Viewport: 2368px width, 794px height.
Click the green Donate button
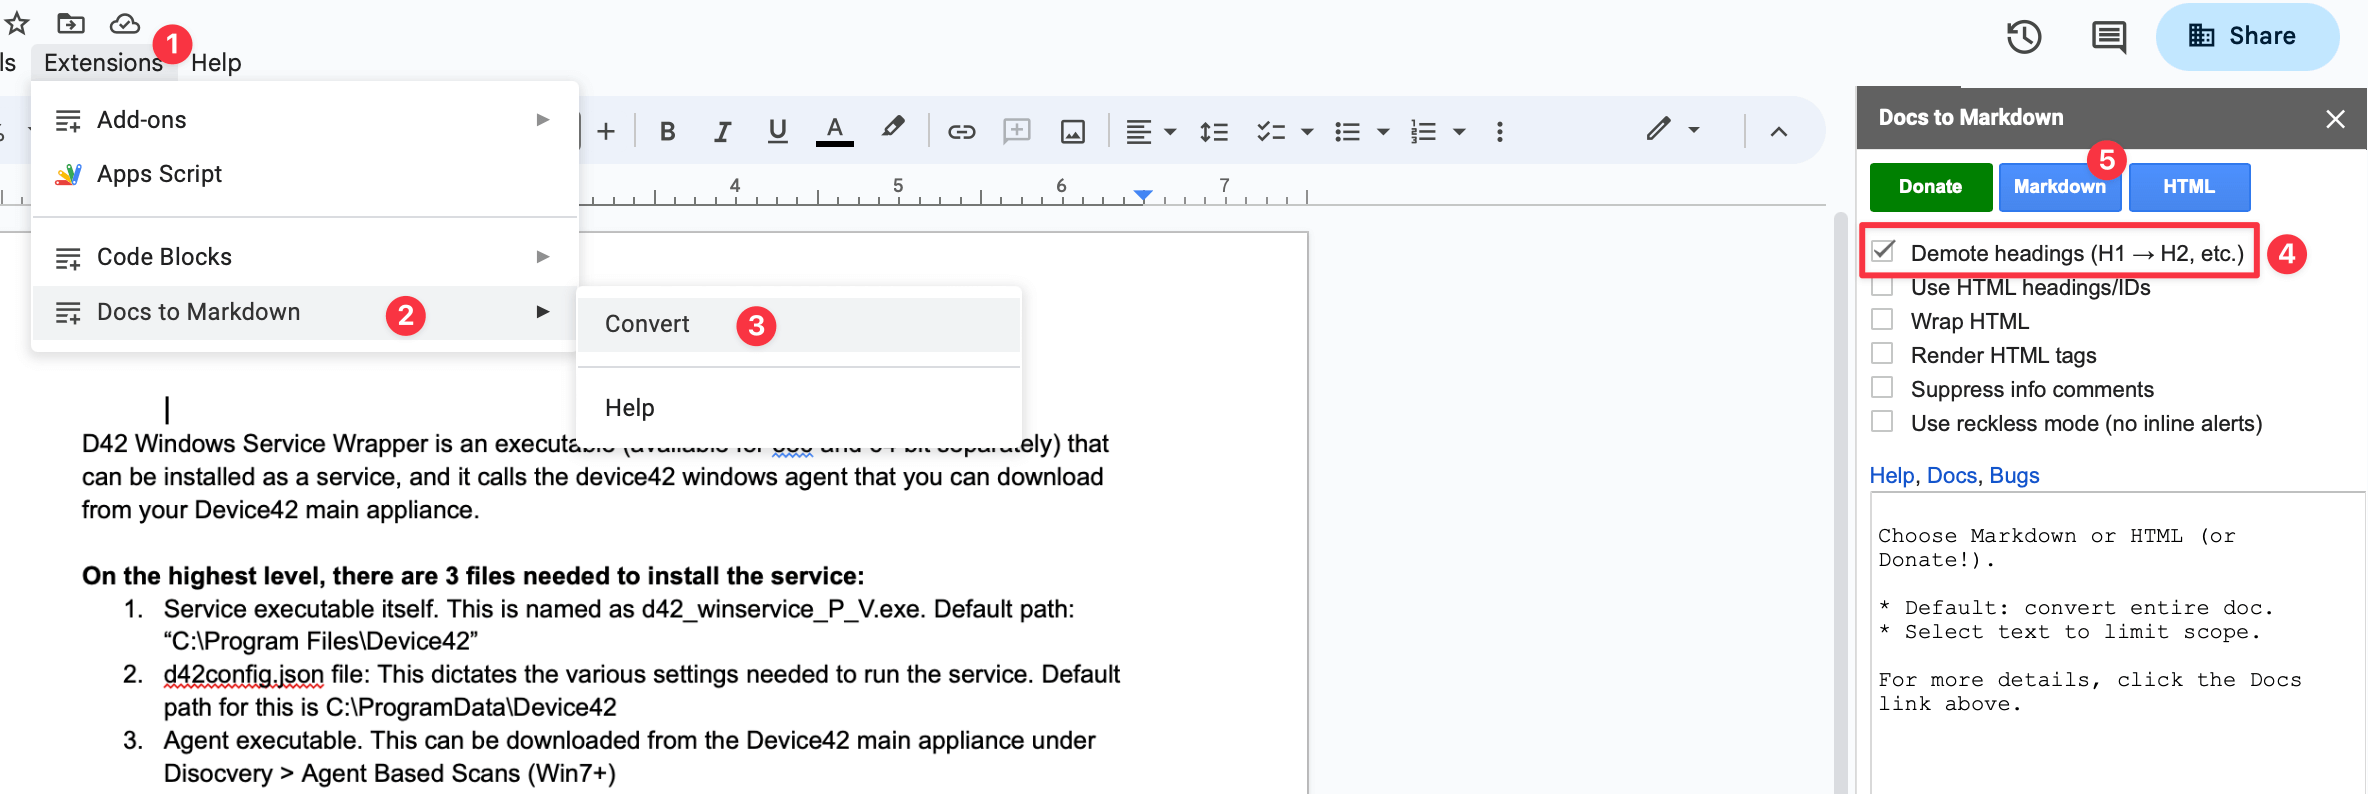(x=1930, y=187)
